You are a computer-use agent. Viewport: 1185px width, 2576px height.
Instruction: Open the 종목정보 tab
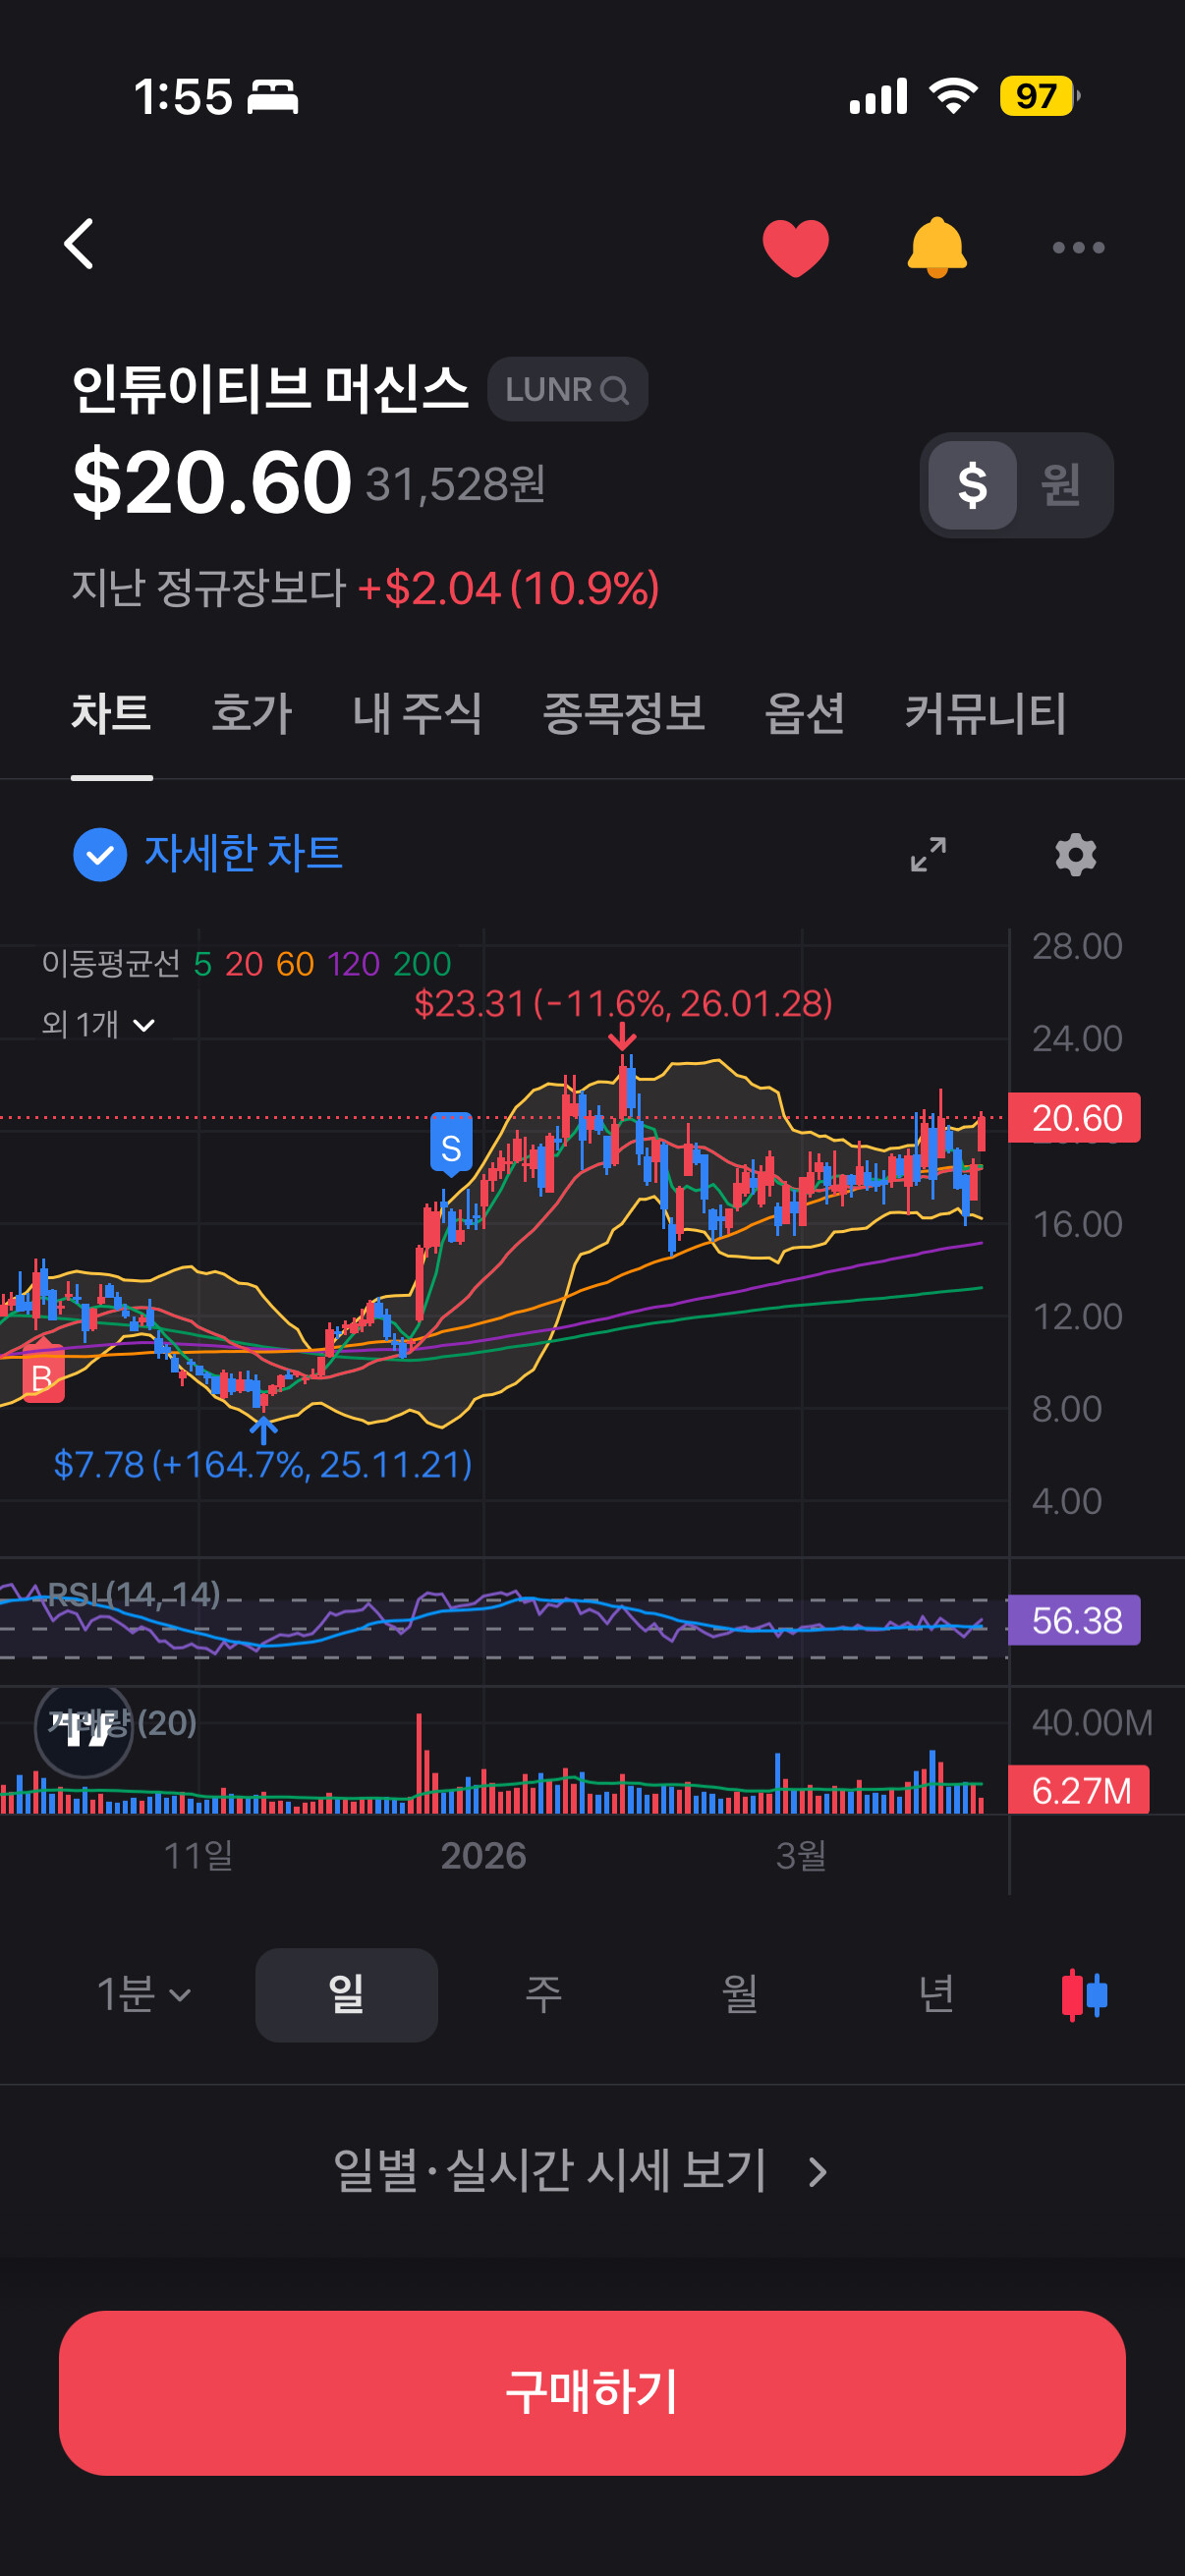tap(623, 713)
